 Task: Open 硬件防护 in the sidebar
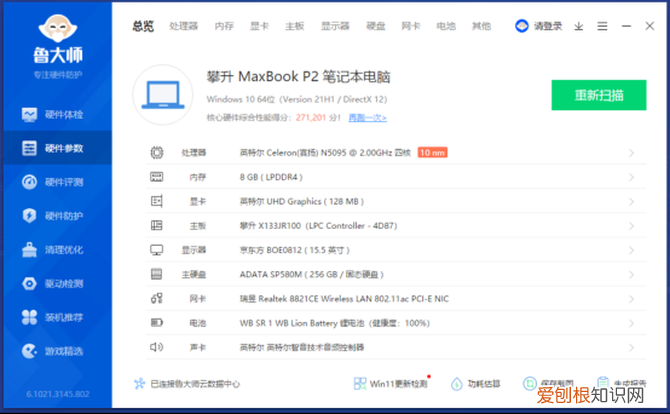tap(58, 216)
